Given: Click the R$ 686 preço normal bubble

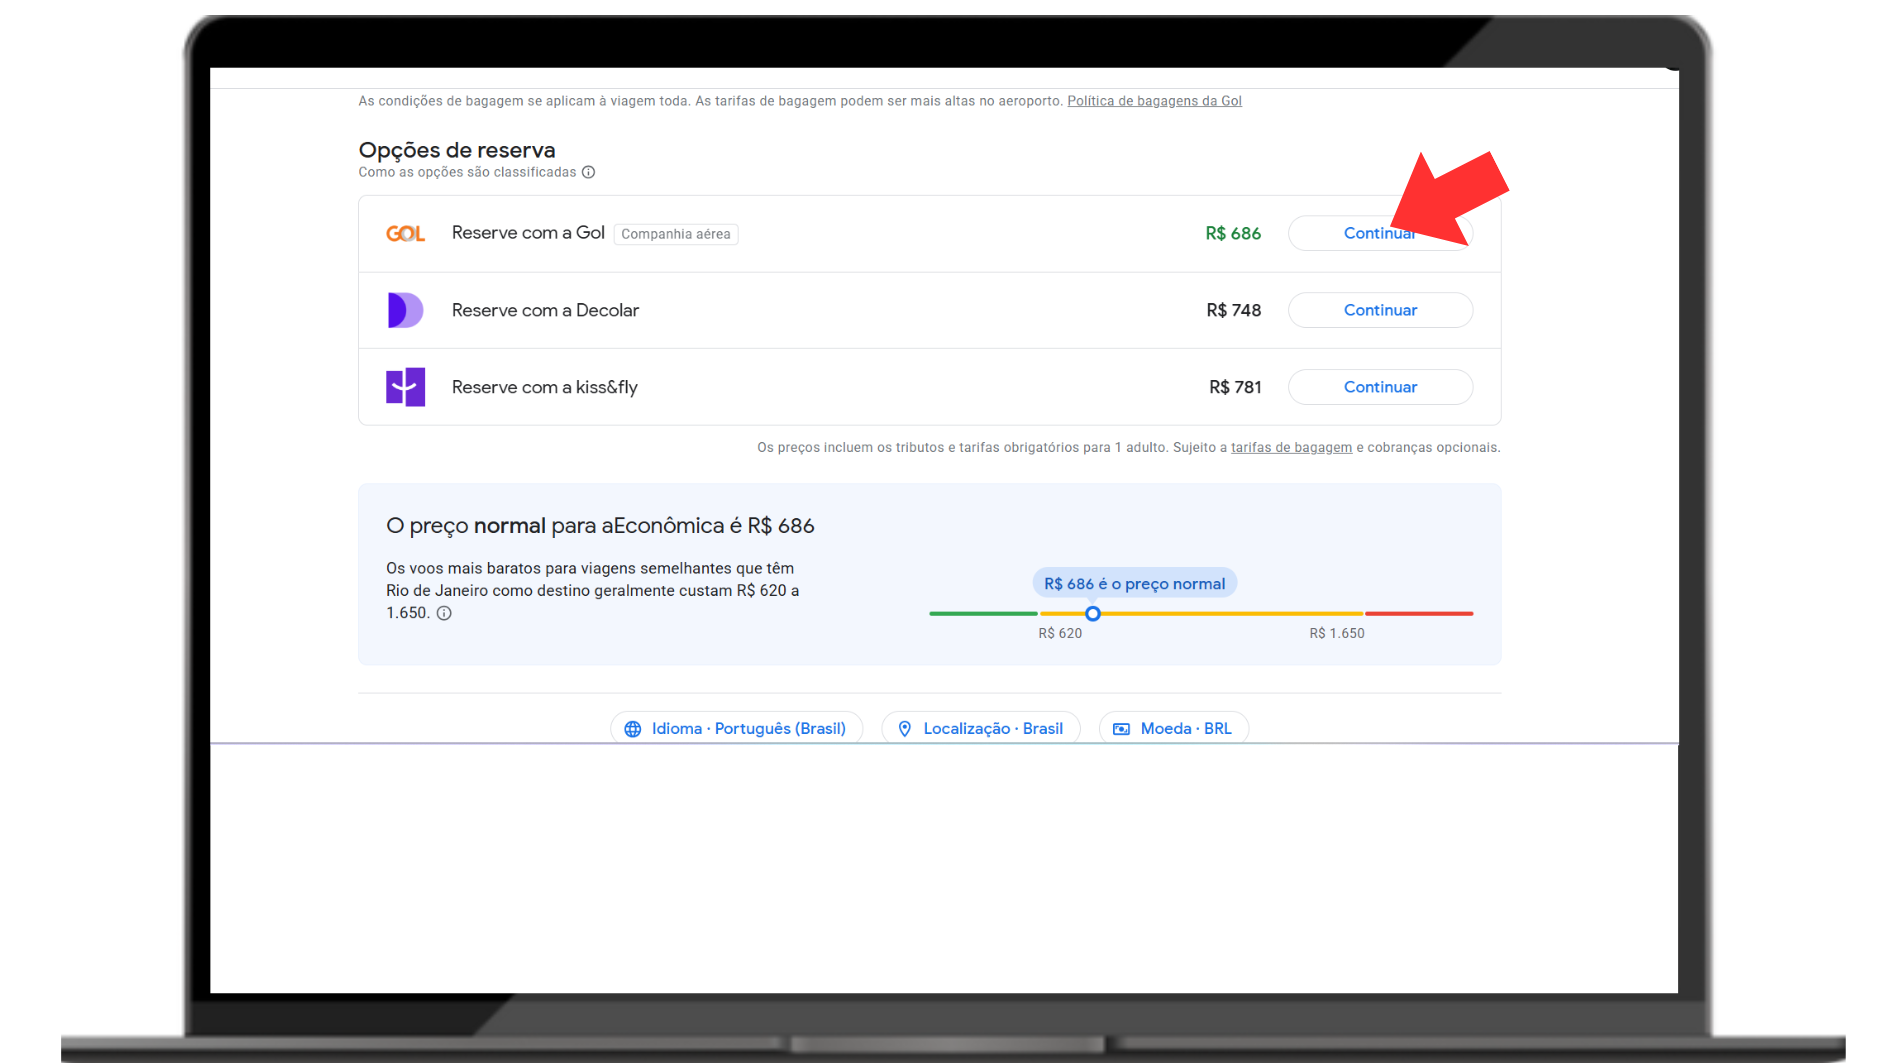Looking at the screenshot, I should point(1134,584).
